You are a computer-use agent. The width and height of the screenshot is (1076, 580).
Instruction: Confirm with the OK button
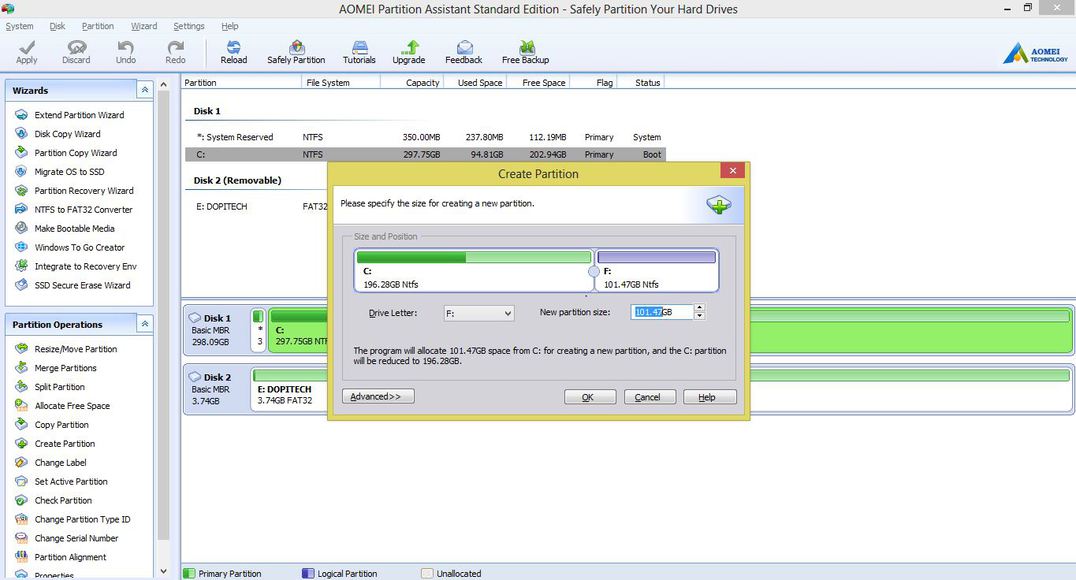click(589, 397)
